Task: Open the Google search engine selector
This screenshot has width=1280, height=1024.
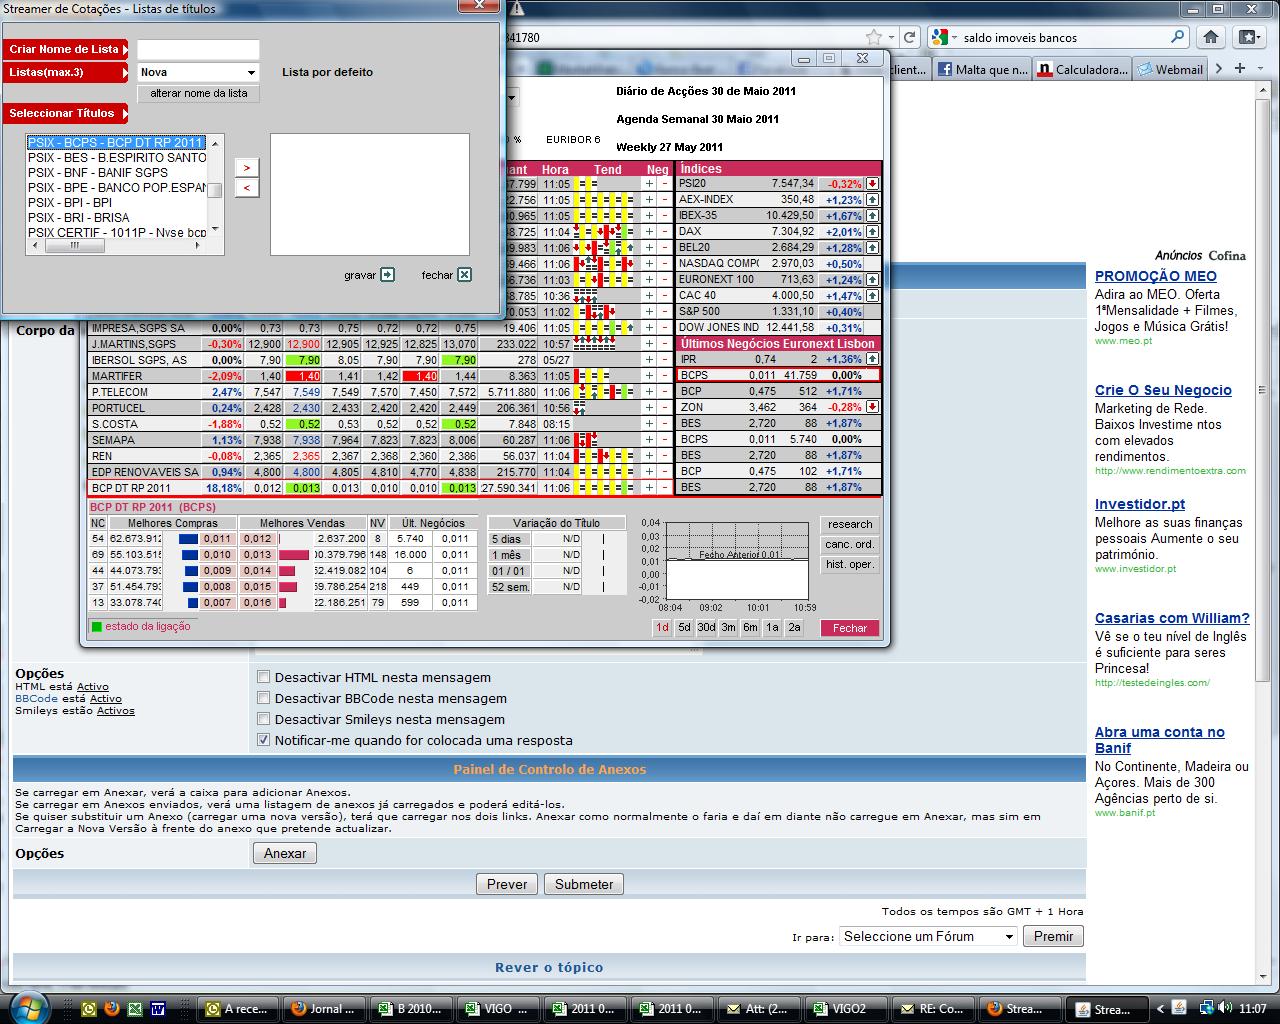Action: tap(940, 37)
